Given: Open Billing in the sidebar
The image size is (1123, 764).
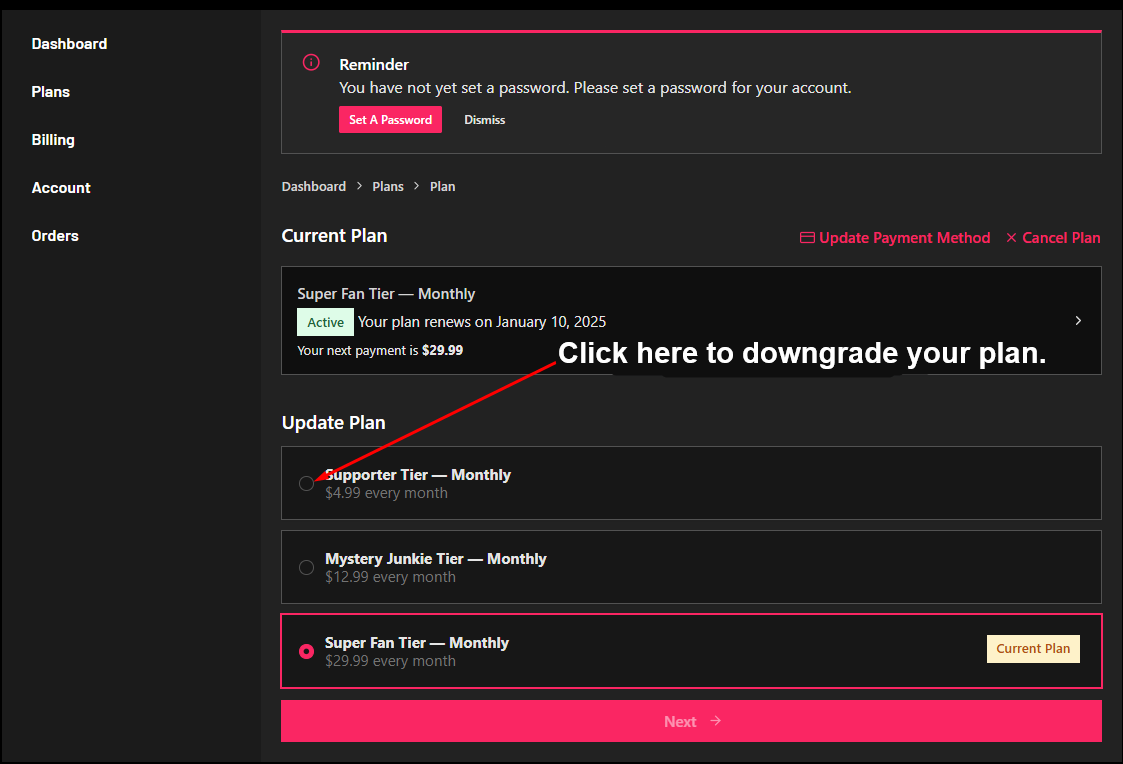Looking at the screenshot, I should click(x=53, y=140).
